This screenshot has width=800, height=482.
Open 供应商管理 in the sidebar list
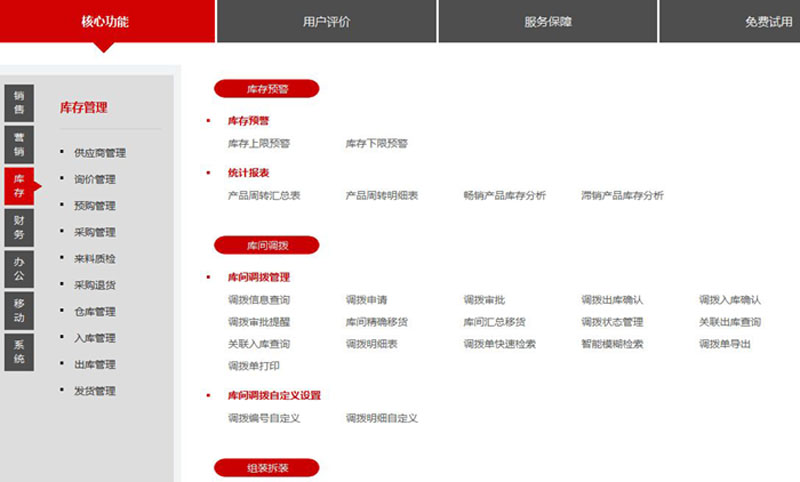click(x=99, y=153)
